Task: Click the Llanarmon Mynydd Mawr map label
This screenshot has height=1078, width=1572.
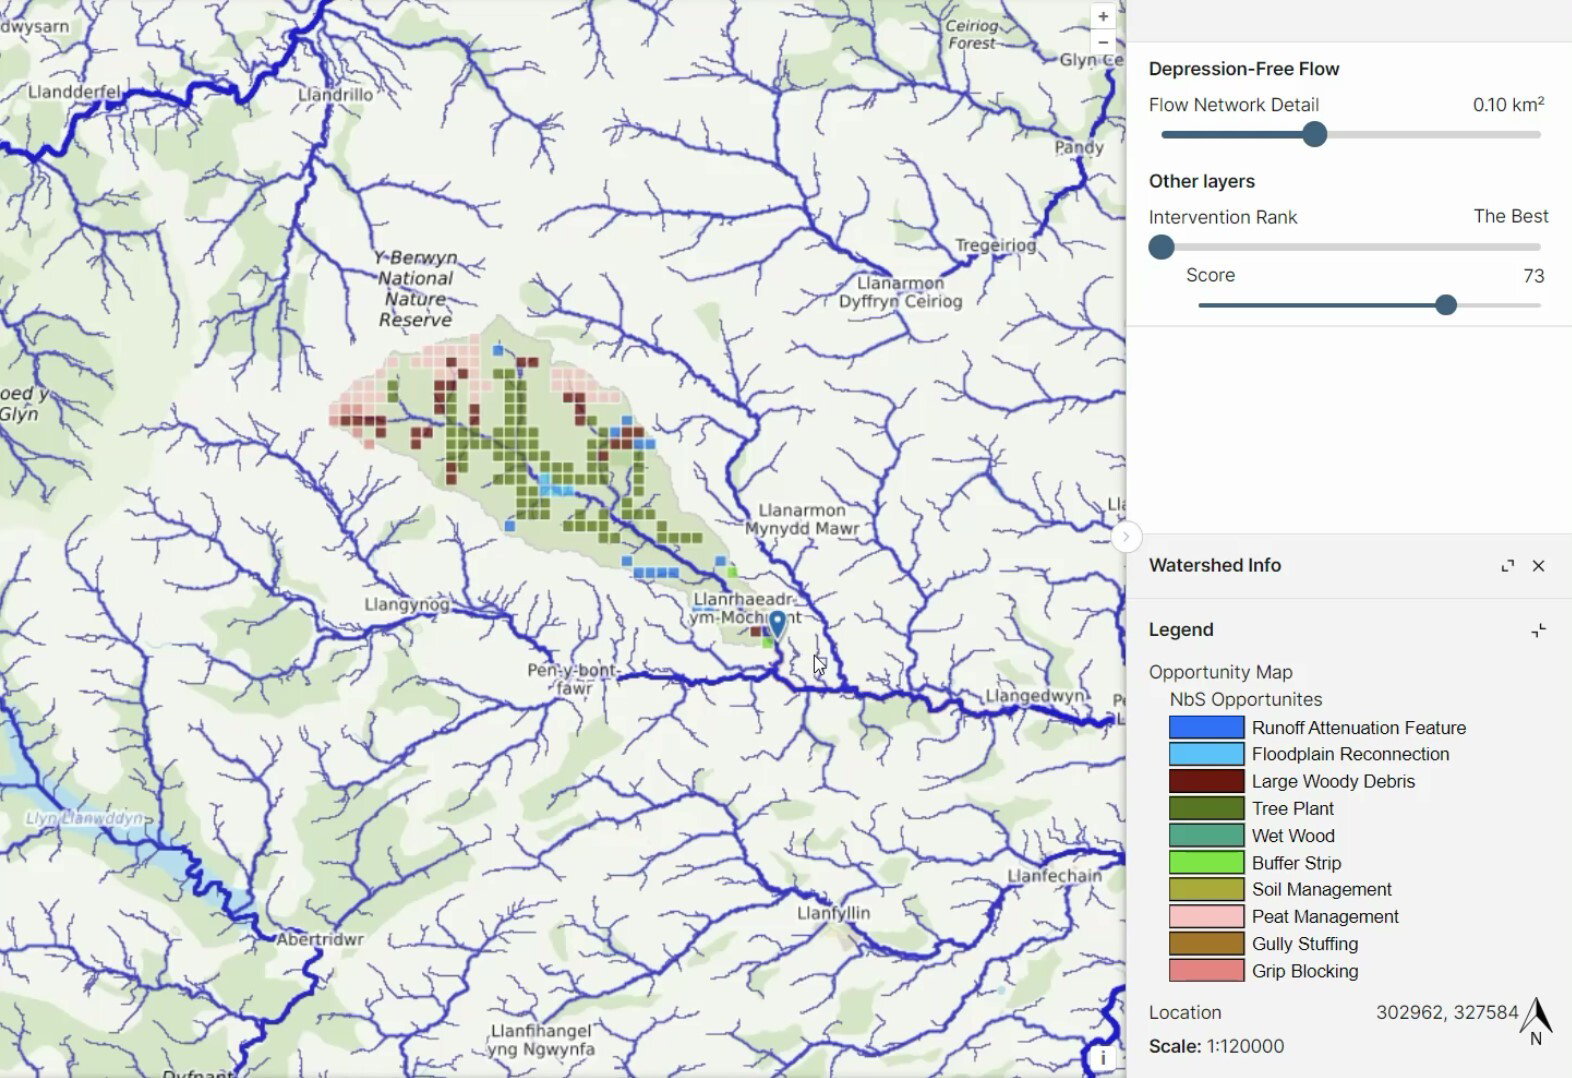Action: tap(802, 519)
